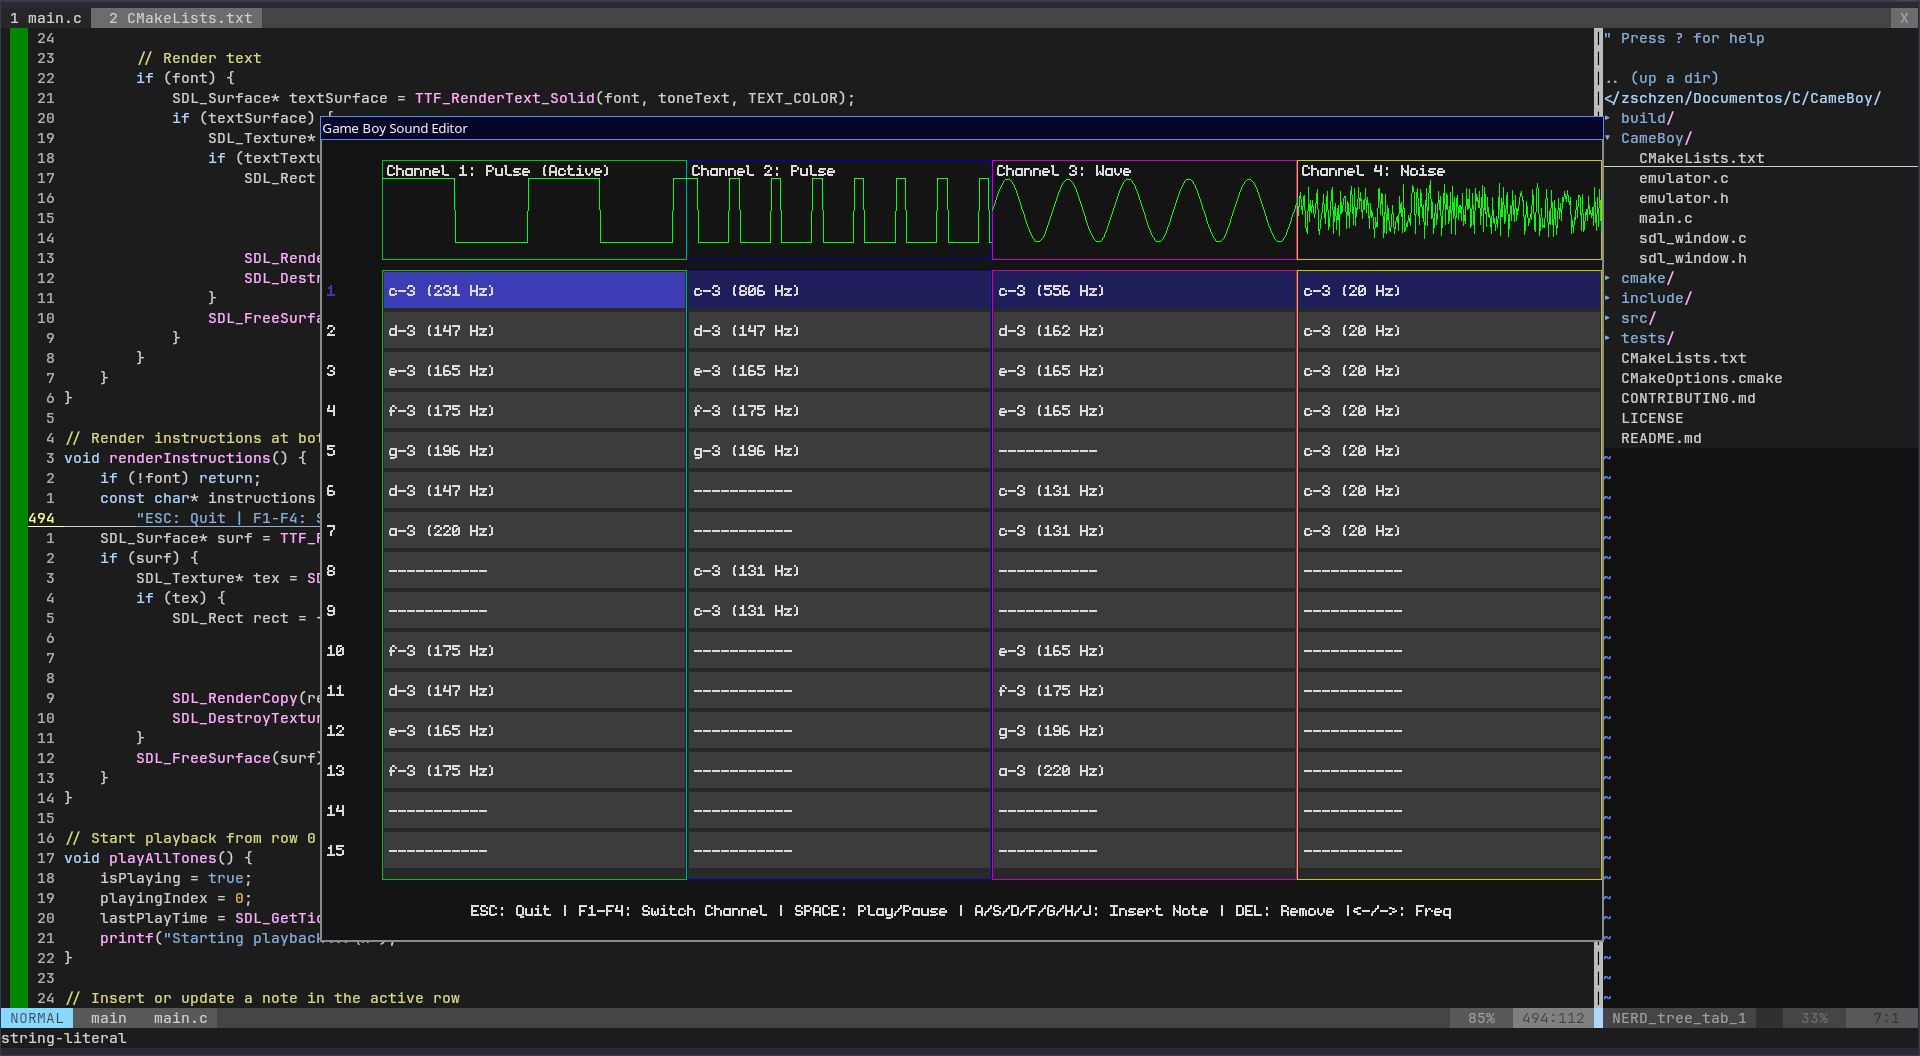Select the Channel 4 Noise waveform preview
This screenshot has width=1920, height=1056.
tap(1449, 210)
